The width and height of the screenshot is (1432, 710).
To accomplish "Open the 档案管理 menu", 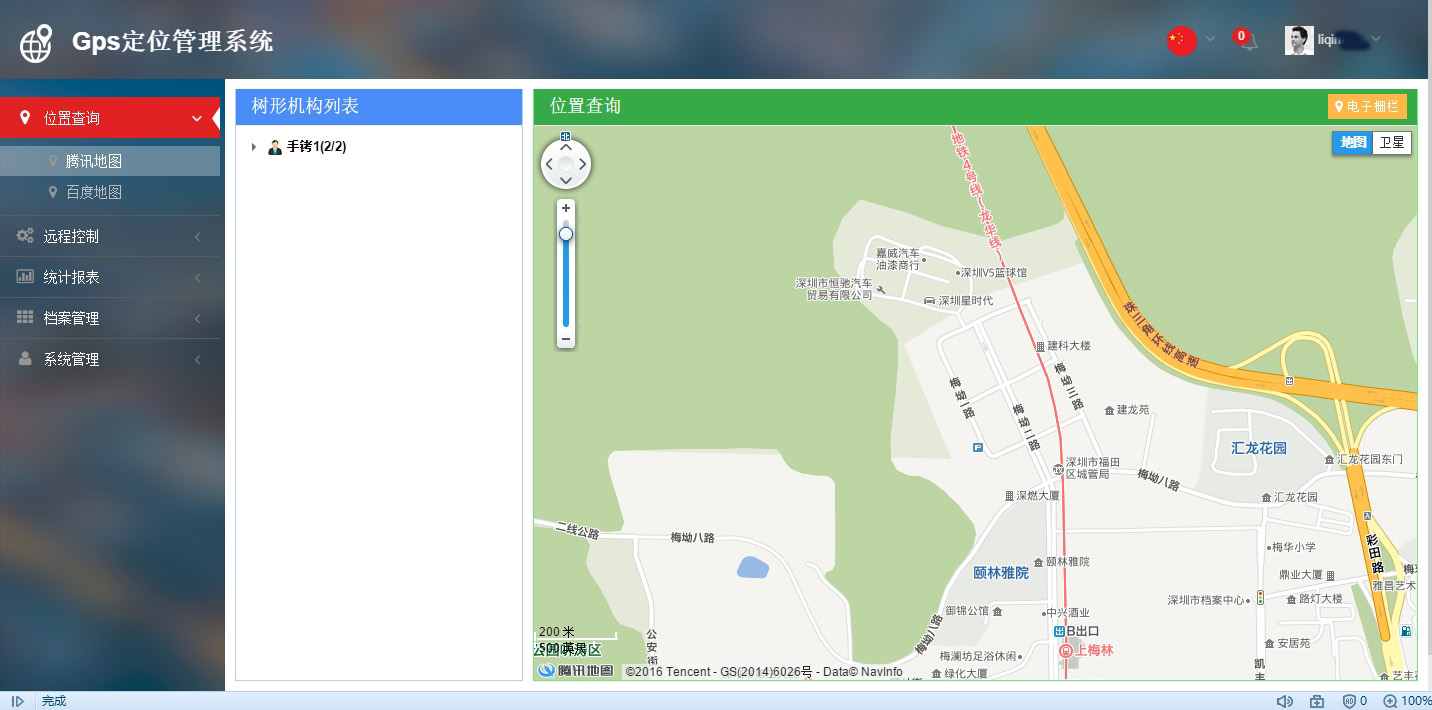I will [x=110, y=318].
